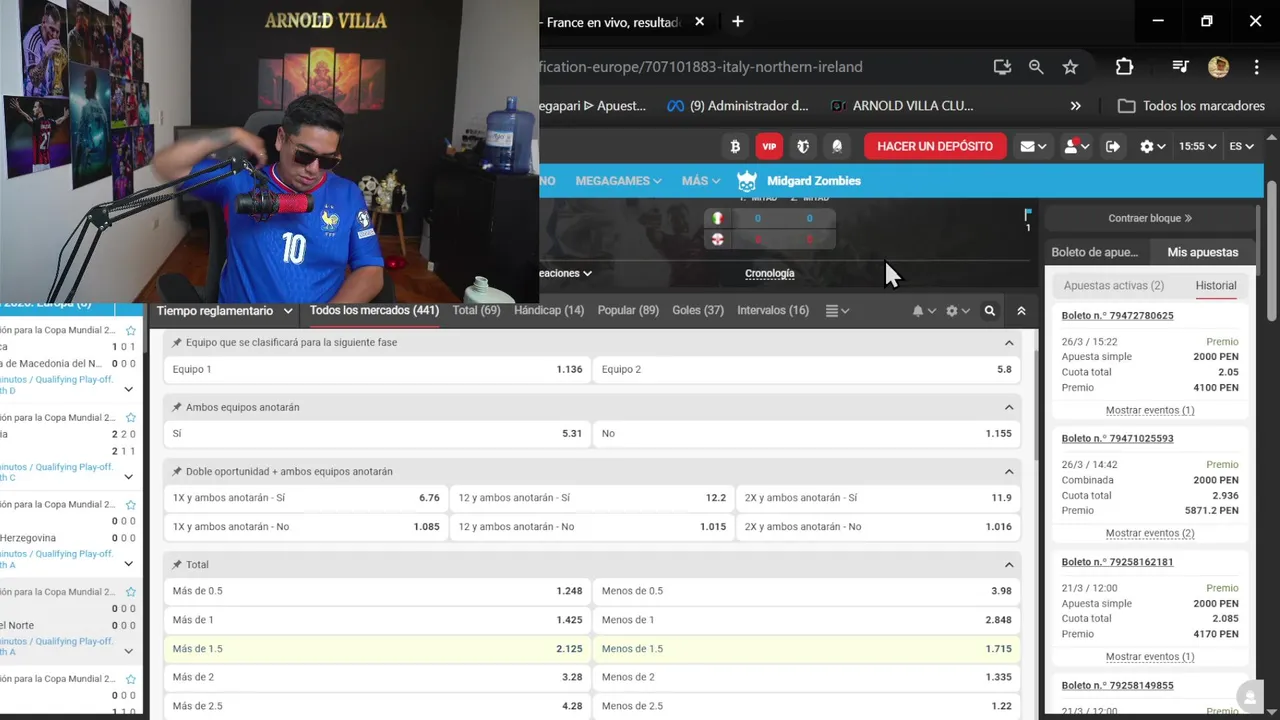Open the Tiempo reglamentario dropdown

click(224, 311)
